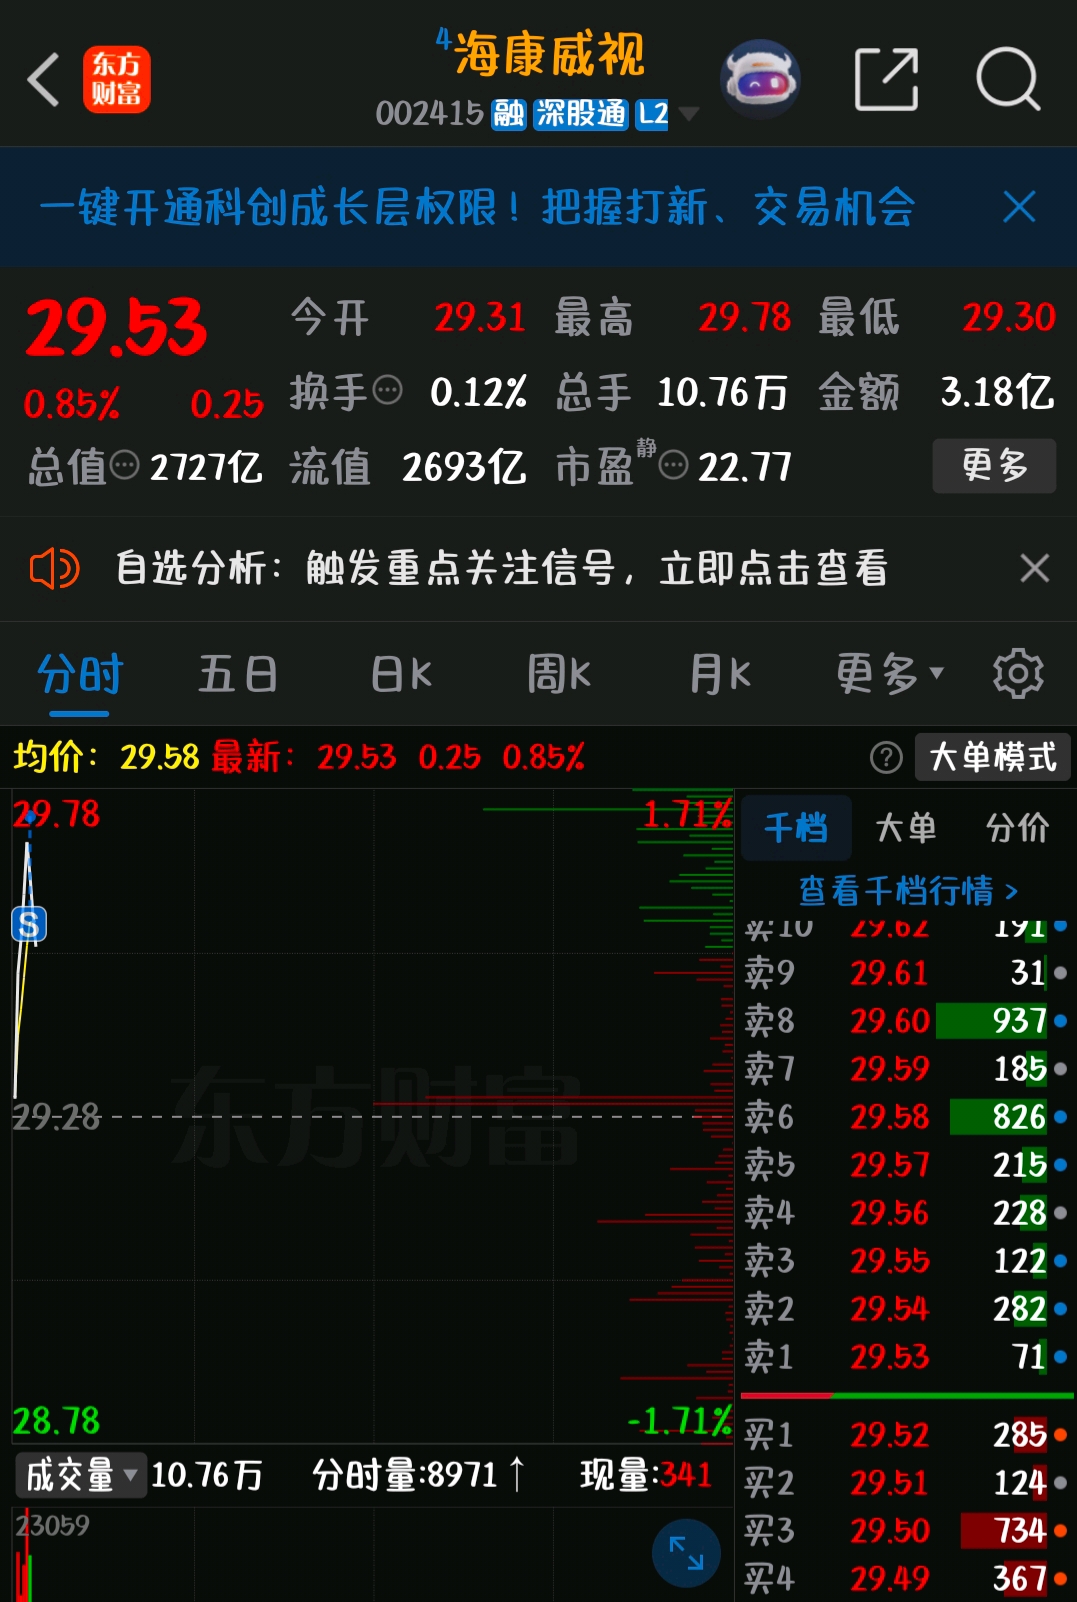Open the 成交量 indicator dropdown
Screen dimensions: 1077x1602
(80, 1475)
